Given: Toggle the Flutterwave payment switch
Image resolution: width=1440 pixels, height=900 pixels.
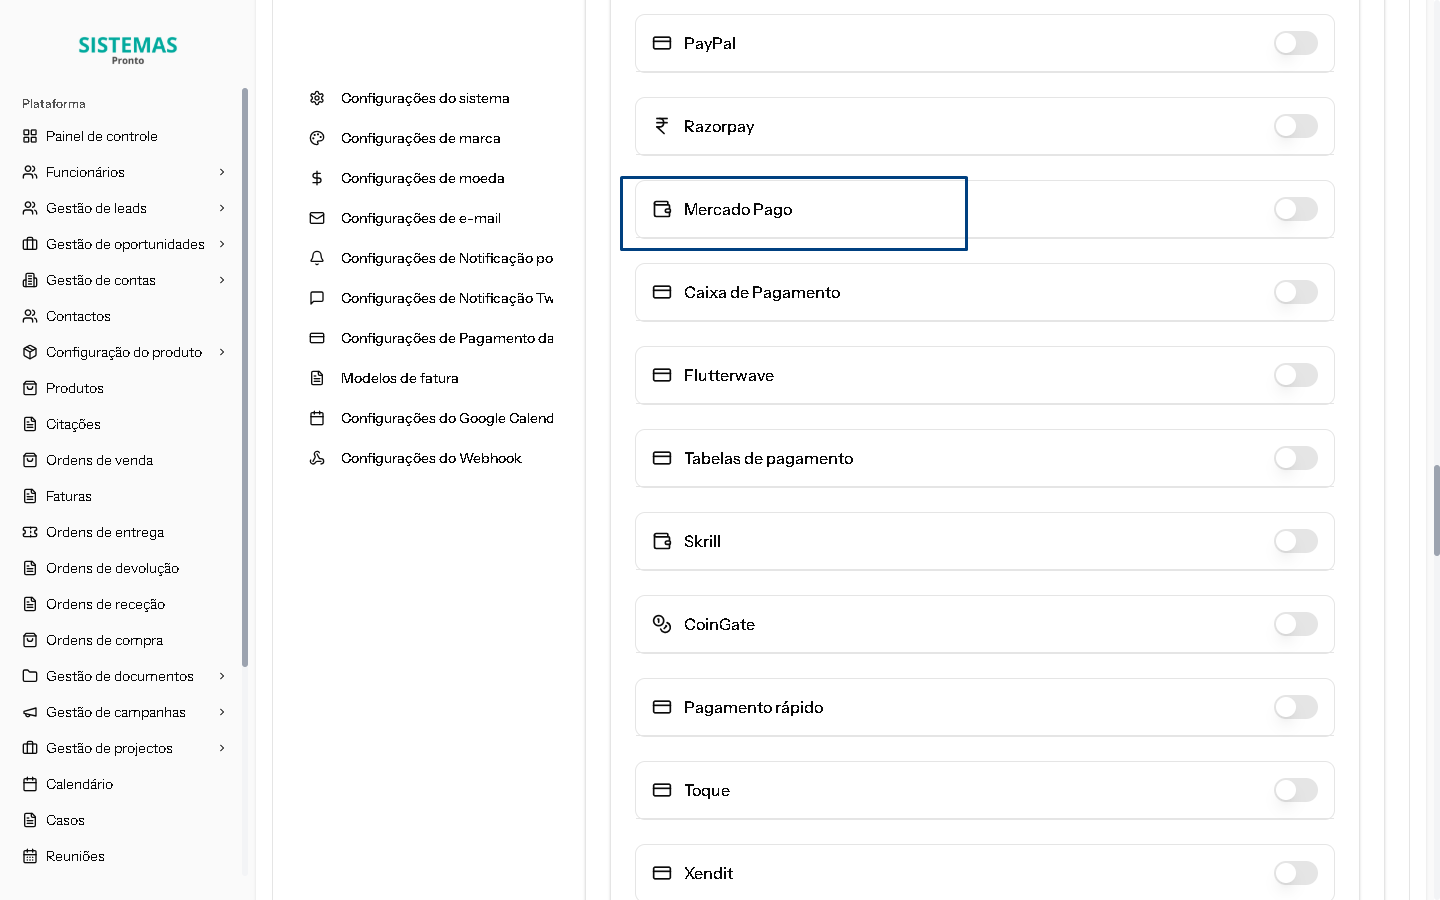Looking at the screenshot, I should [1295, 375].
